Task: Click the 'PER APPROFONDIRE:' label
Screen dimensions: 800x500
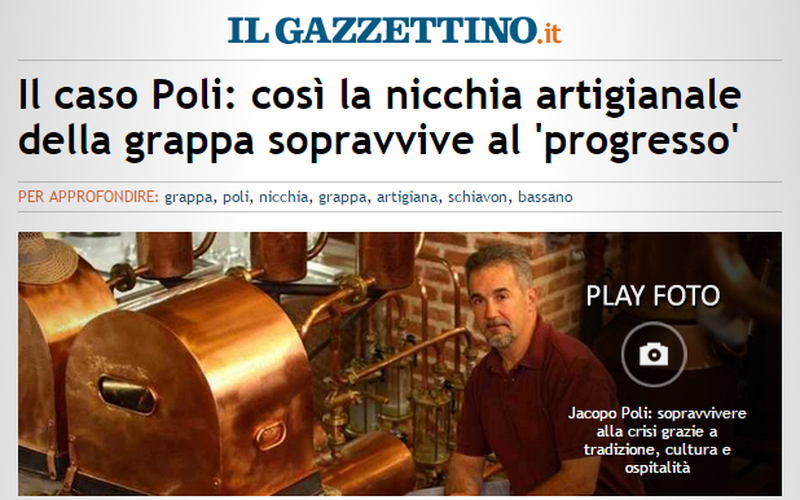Action: (88, 197)
